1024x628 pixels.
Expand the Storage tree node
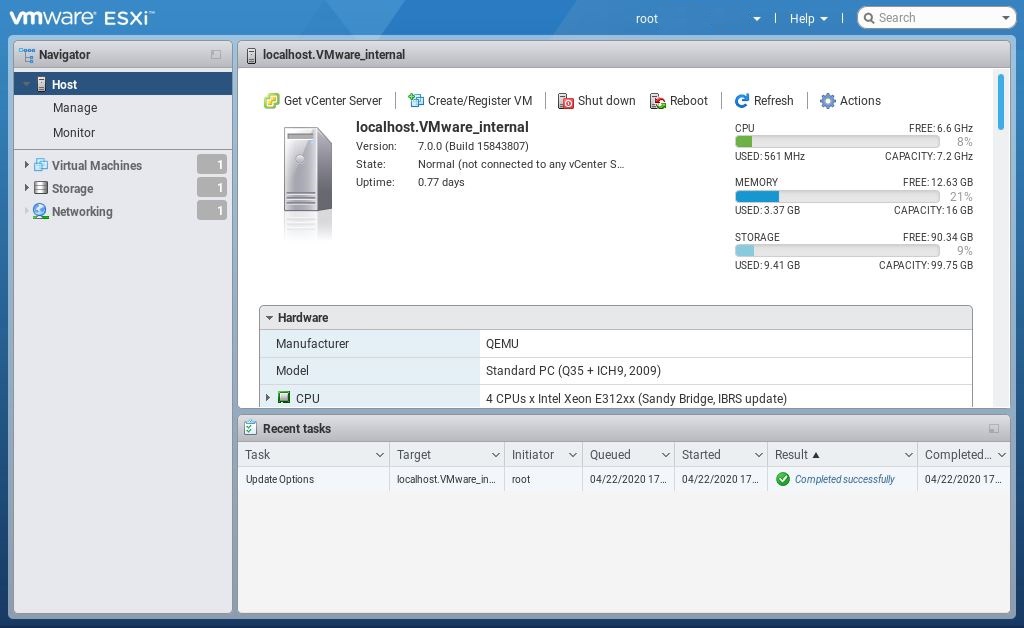click(26, 187)
